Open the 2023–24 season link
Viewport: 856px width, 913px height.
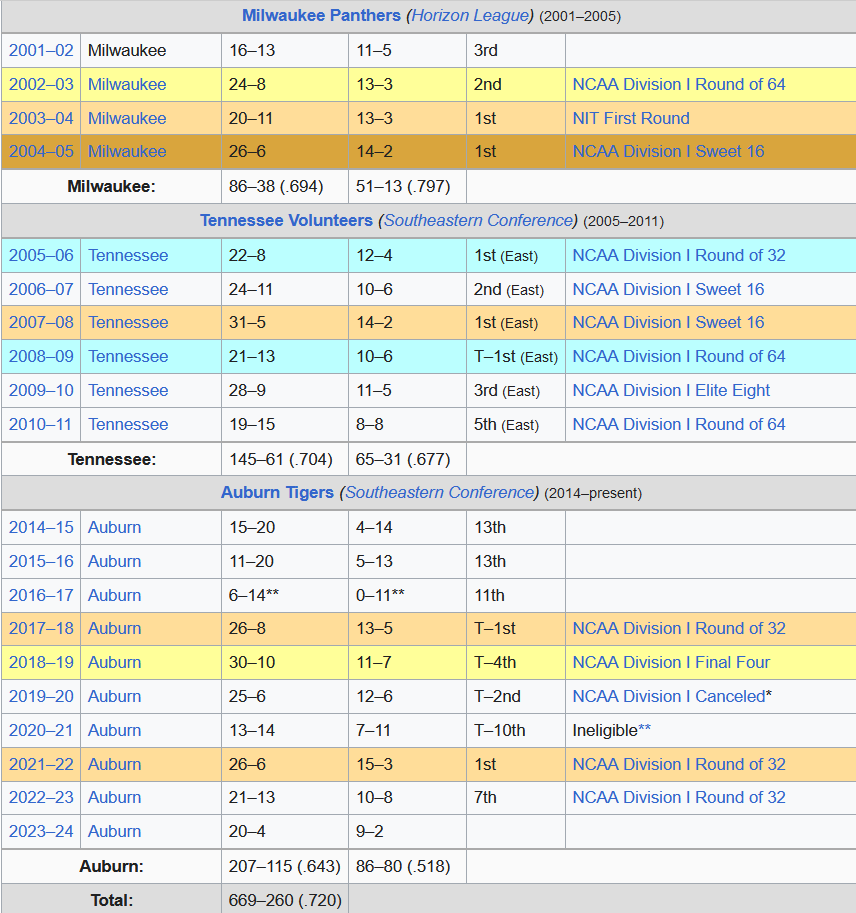41,831
